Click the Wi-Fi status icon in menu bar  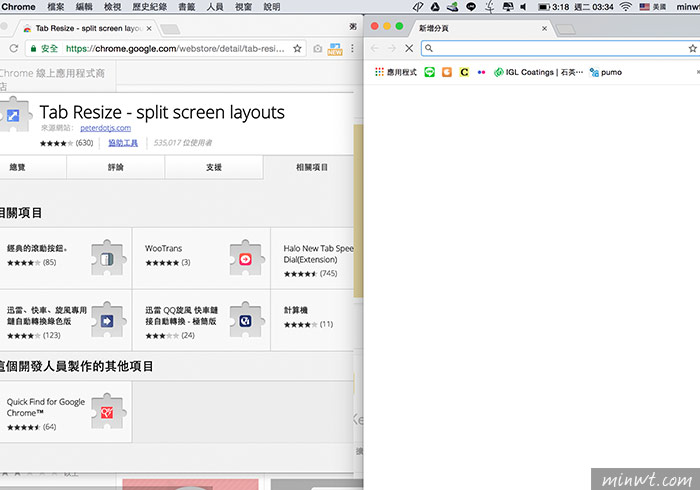coord(626,7)
